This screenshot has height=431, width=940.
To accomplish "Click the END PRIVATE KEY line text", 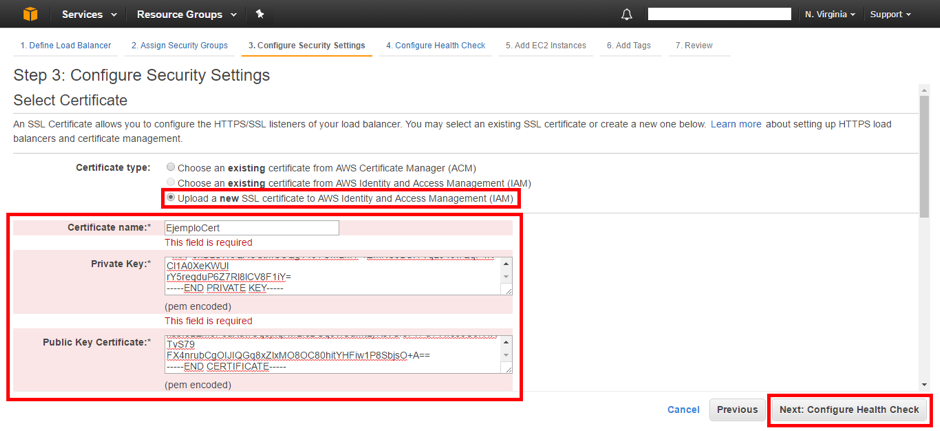I will tap(225, 288).
